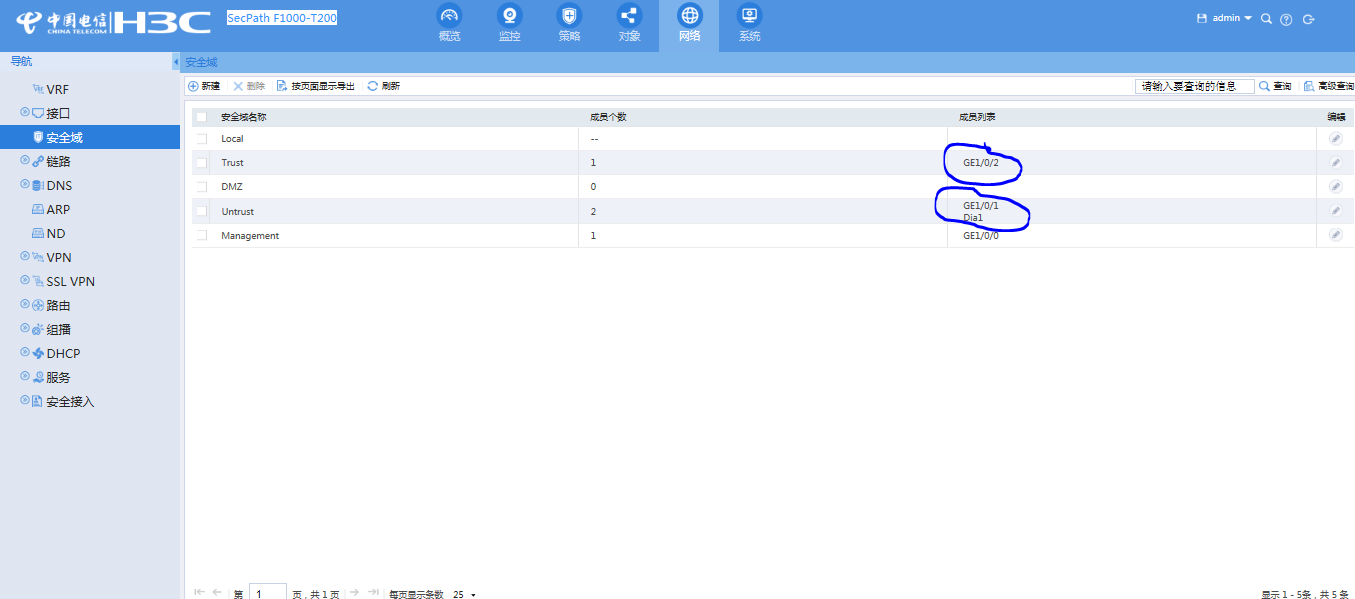Expand the VPN tree node
1355x599 pixels.
coord(25,257)
